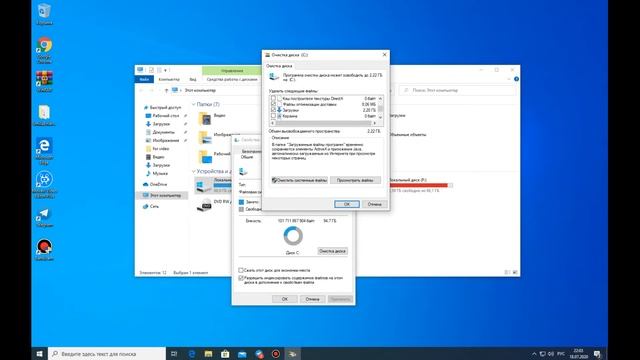The width and height of the screenshot is (640, 360).
Task: Select the Видео folder icon in Explorer
Action: 205,119
